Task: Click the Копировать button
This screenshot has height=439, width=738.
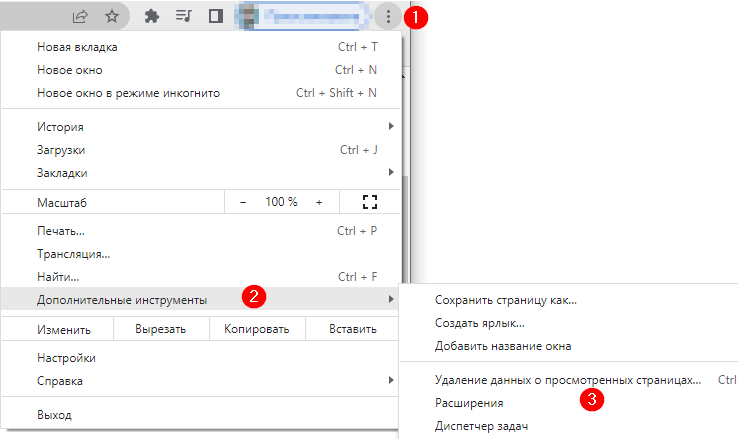Action: (257, 330)
